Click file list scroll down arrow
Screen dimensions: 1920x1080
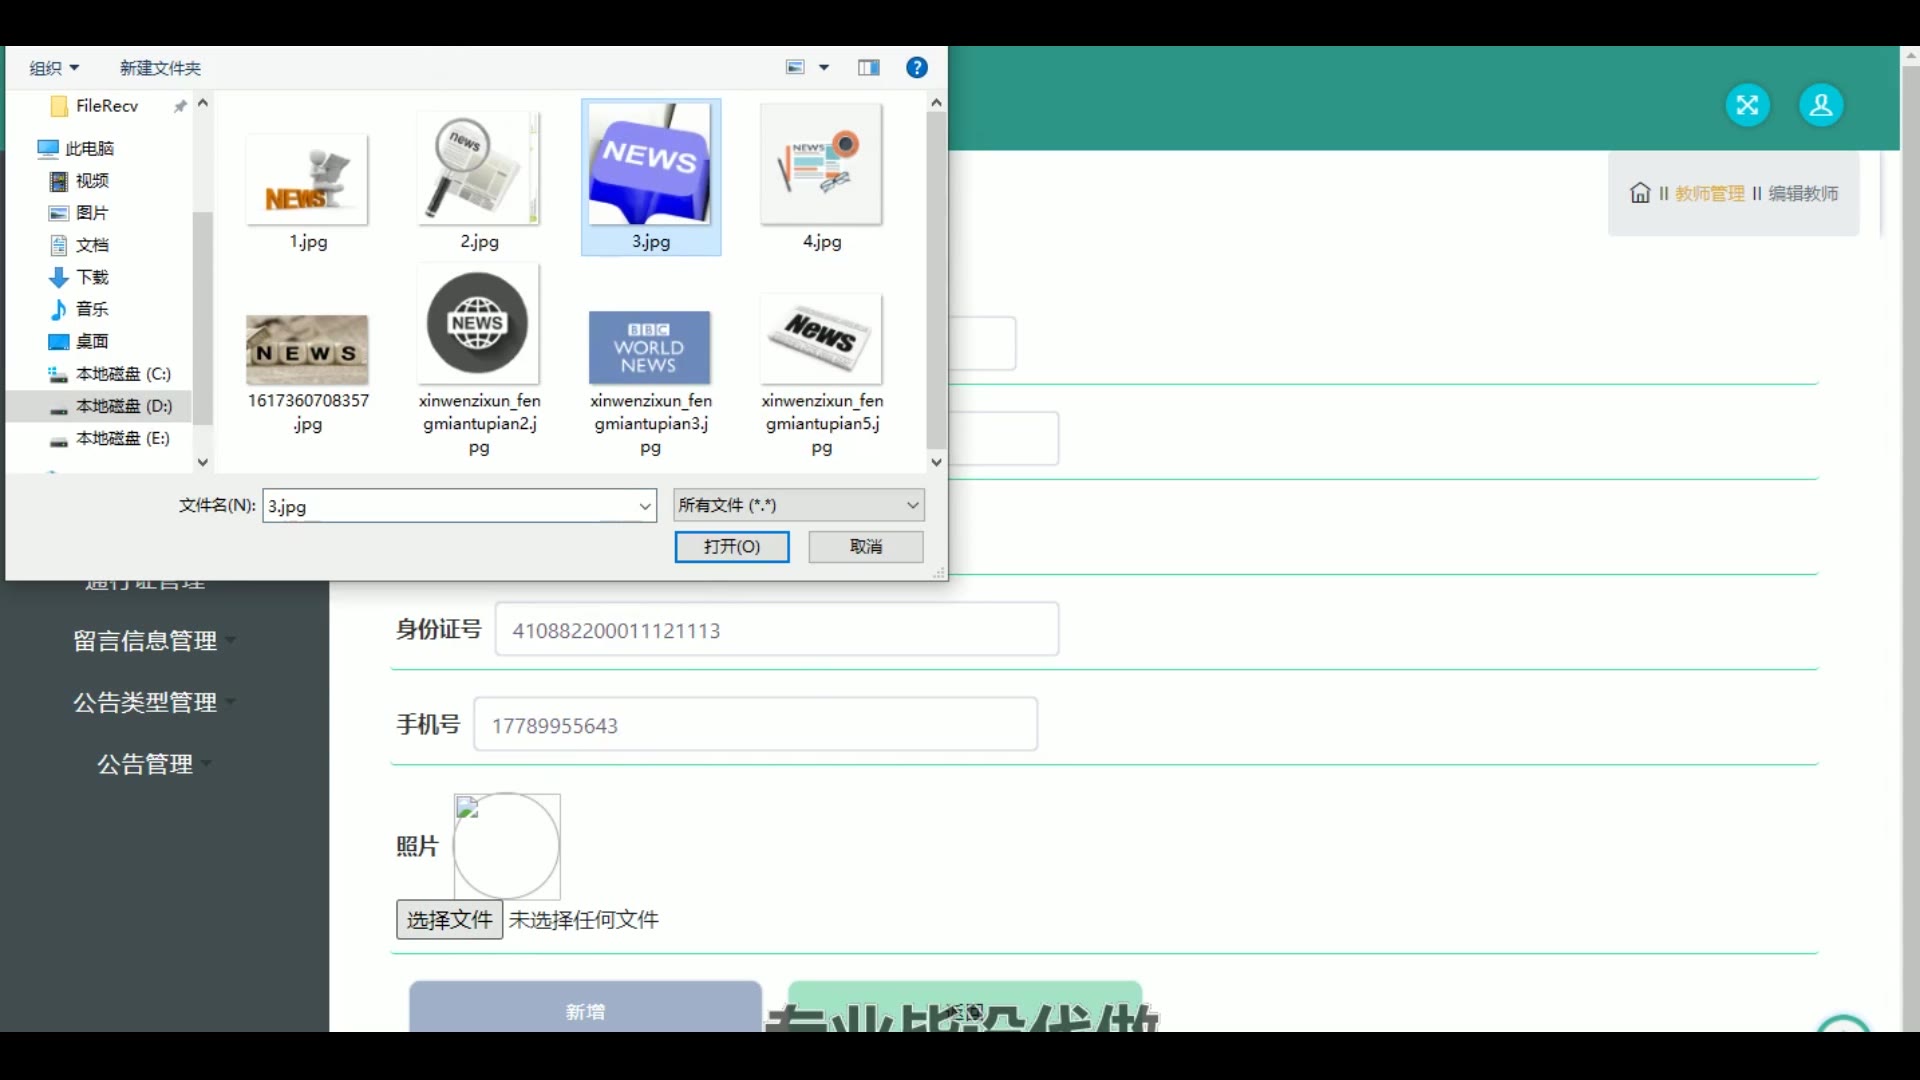[x=936, y=462]
